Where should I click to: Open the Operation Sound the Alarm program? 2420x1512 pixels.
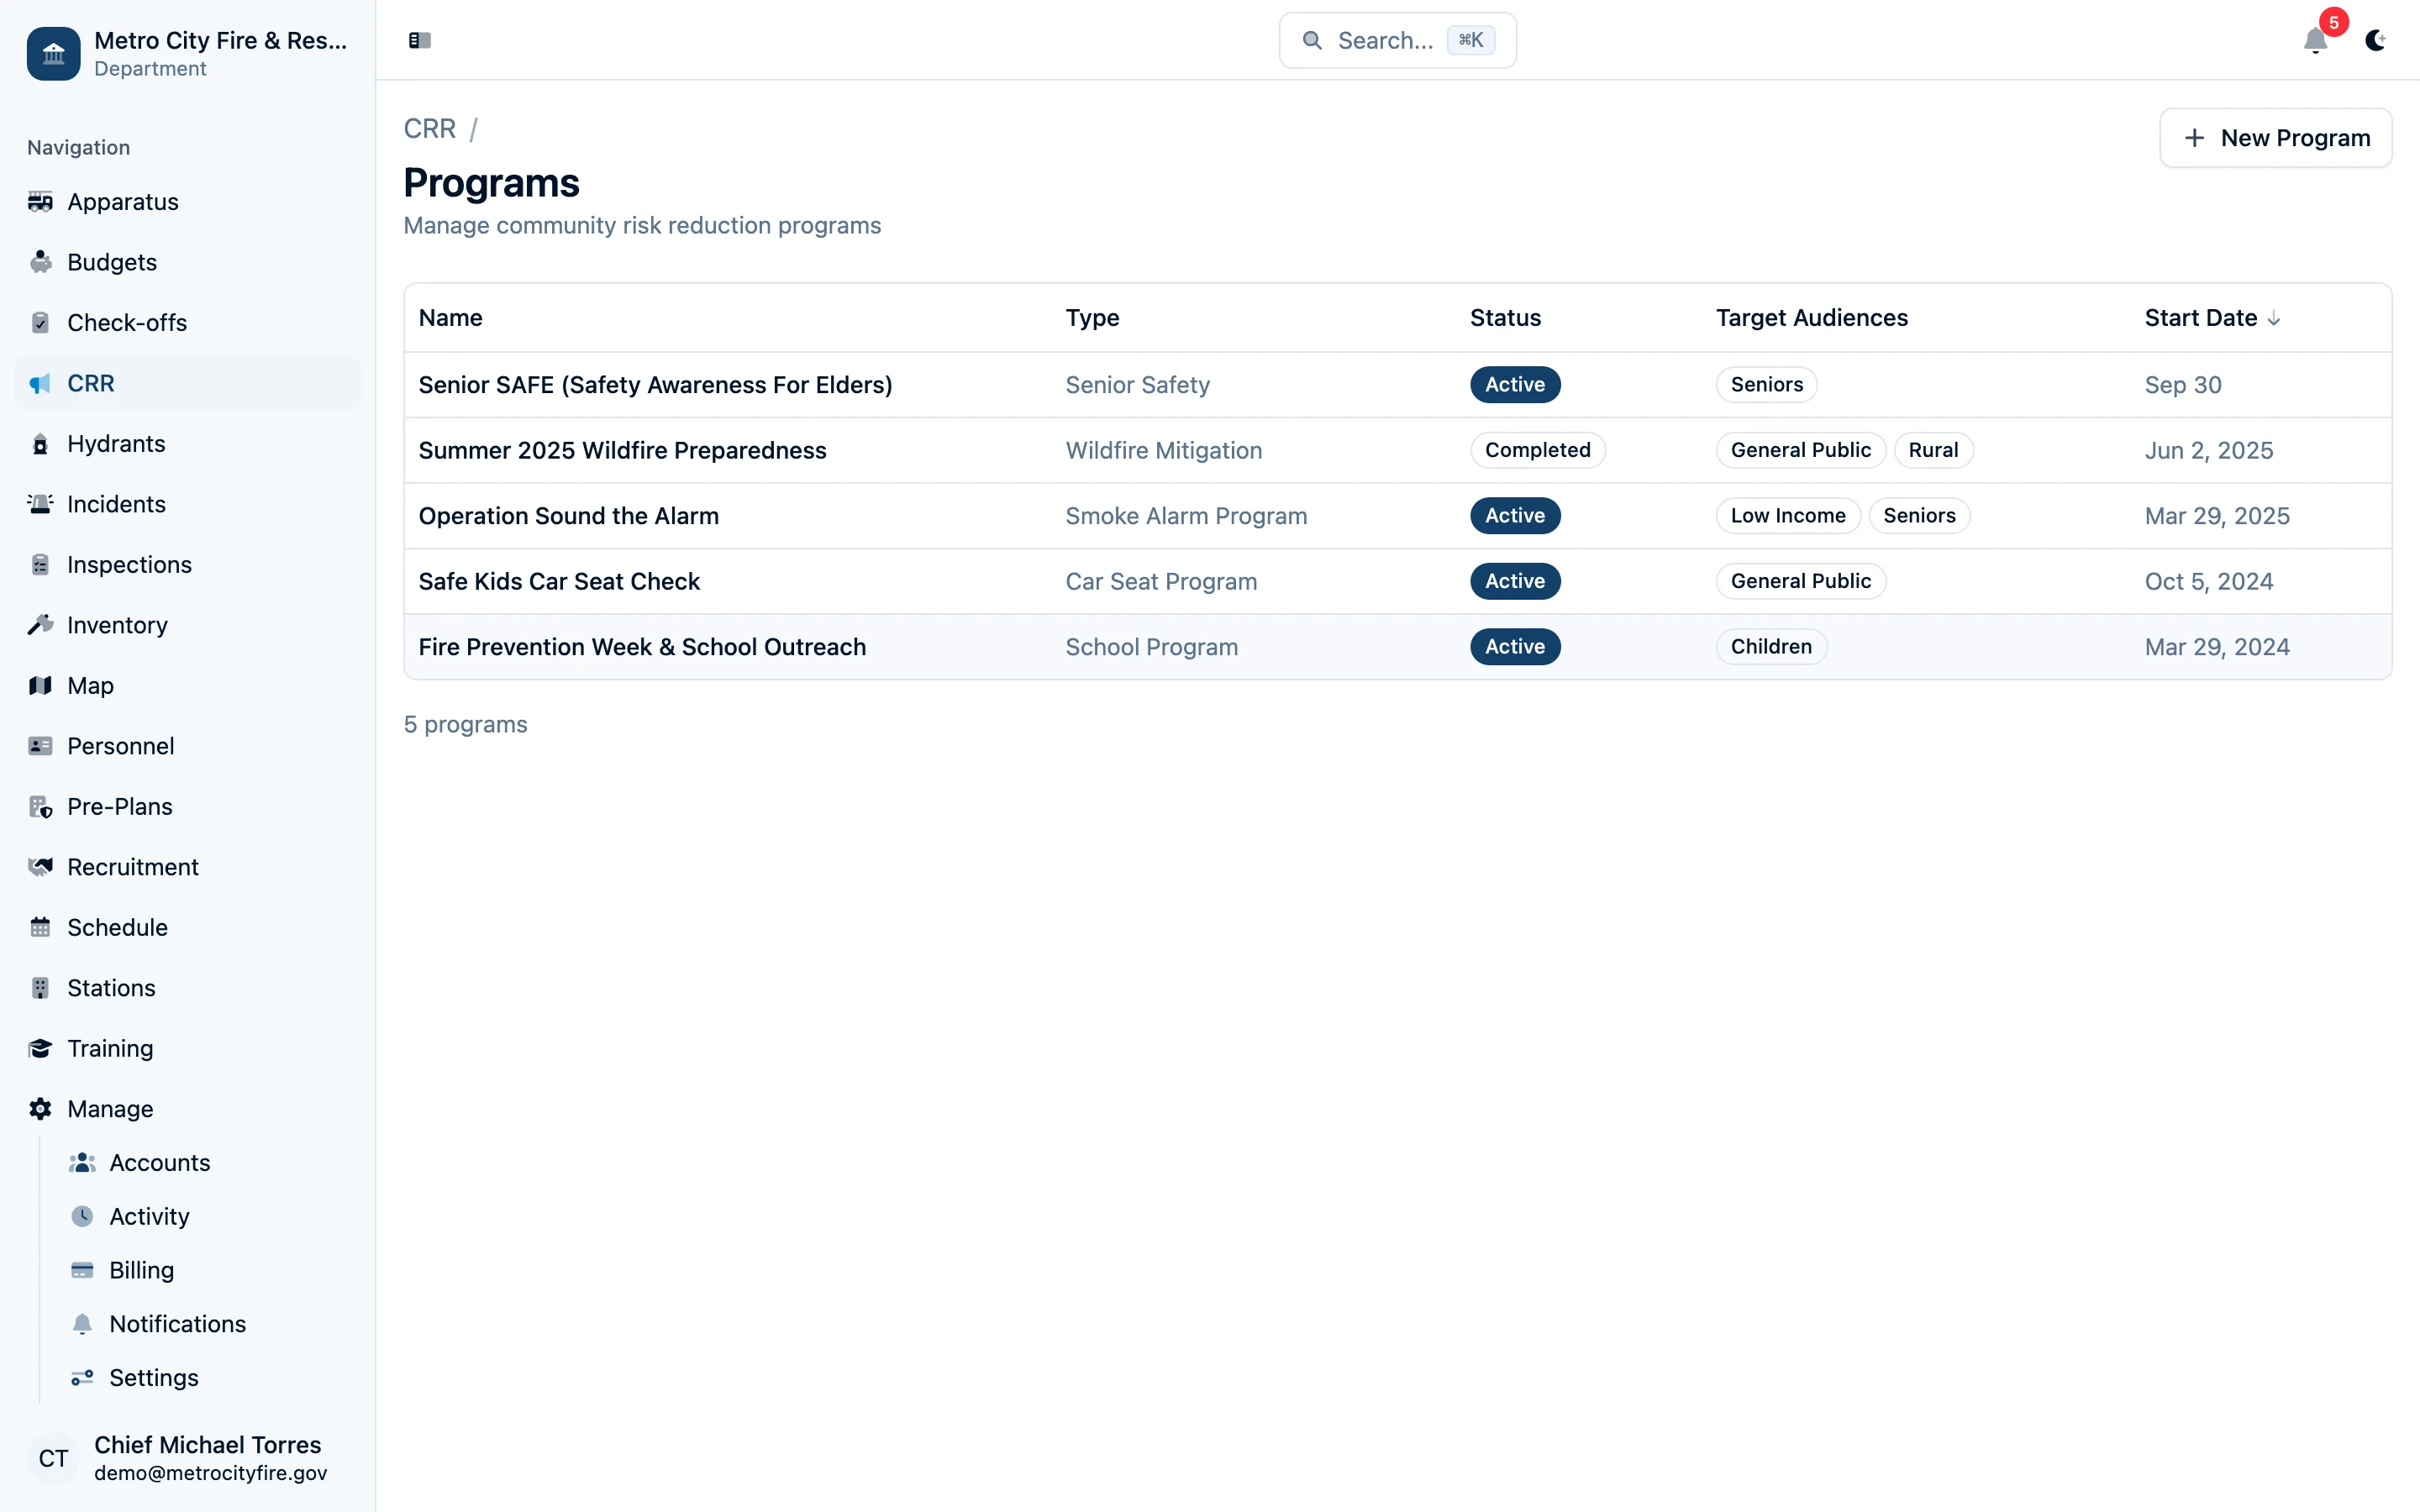click(x=568, y=515)
